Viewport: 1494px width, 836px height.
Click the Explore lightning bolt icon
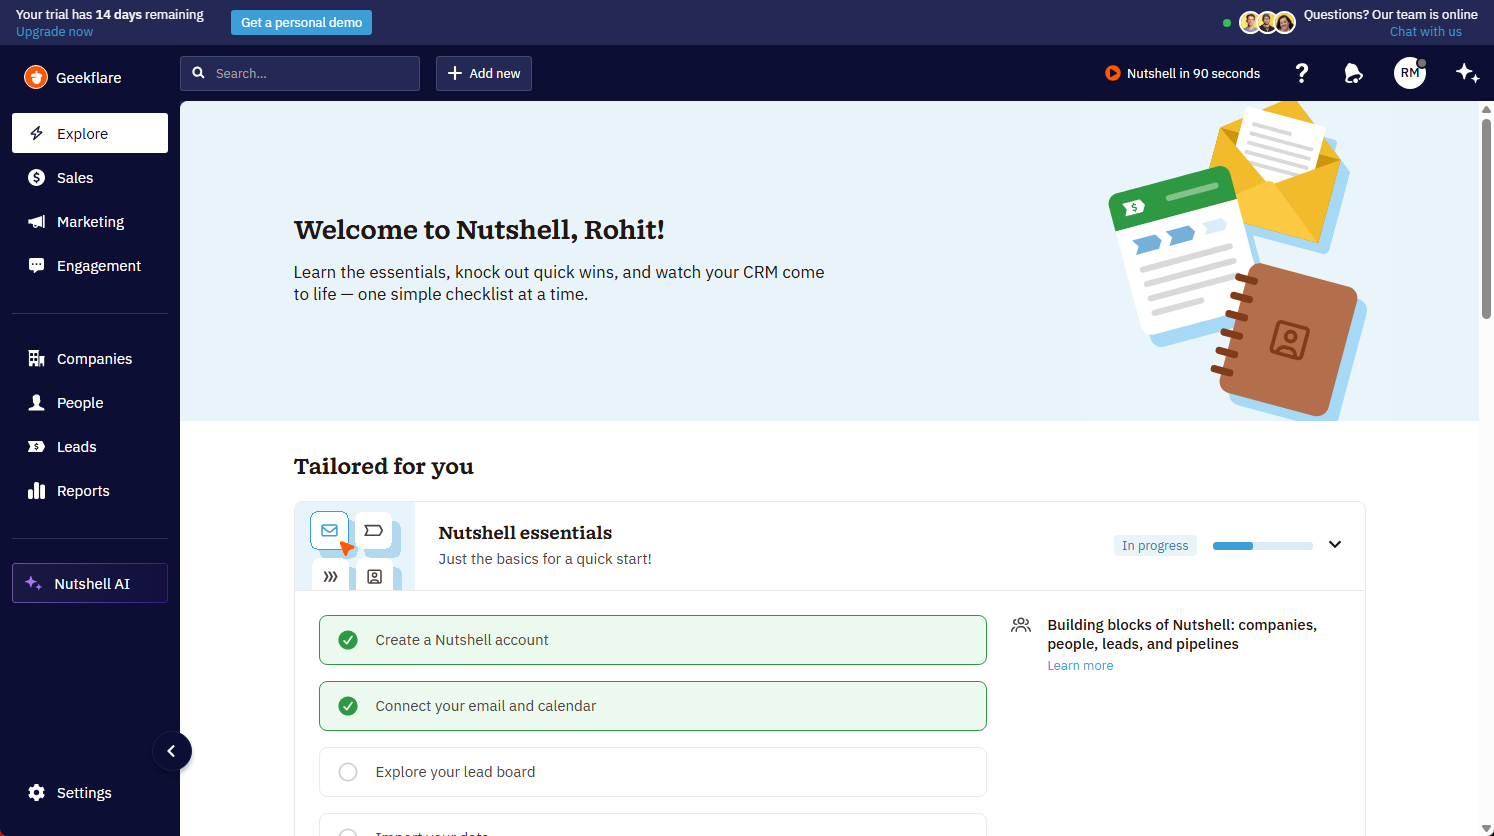point(37,133)
